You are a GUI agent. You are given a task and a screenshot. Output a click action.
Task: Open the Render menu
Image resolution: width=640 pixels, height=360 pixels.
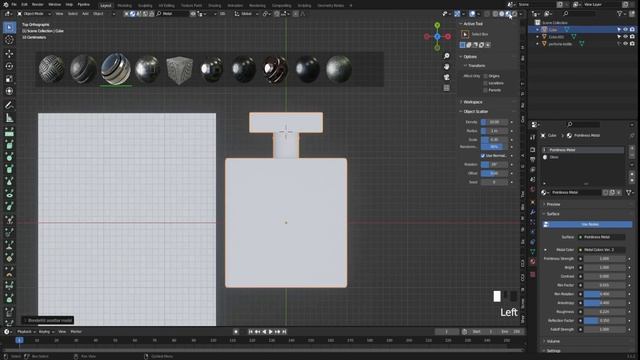38,5
